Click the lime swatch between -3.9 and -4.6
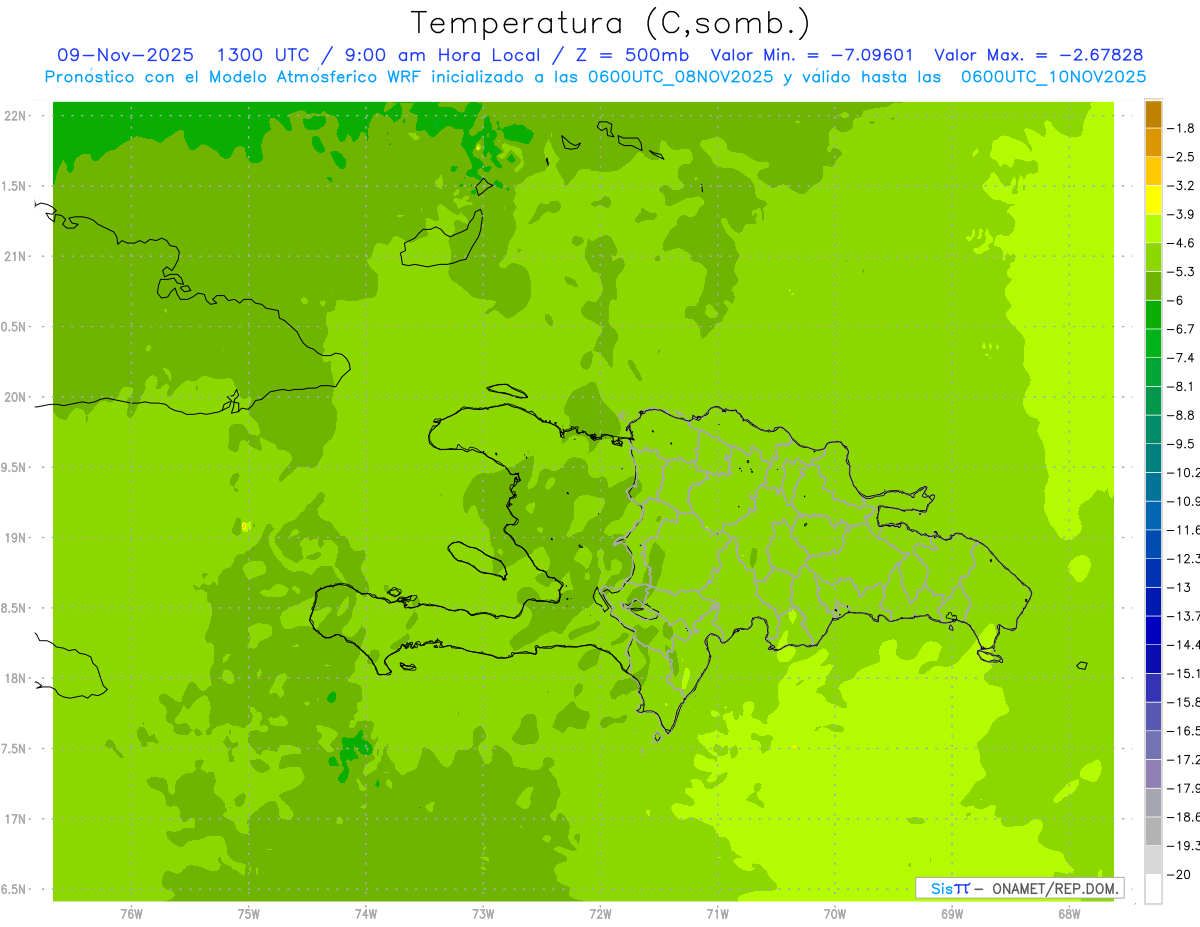The width and height of the screenshot is (1200, 927). click(x=1153, y=229)
